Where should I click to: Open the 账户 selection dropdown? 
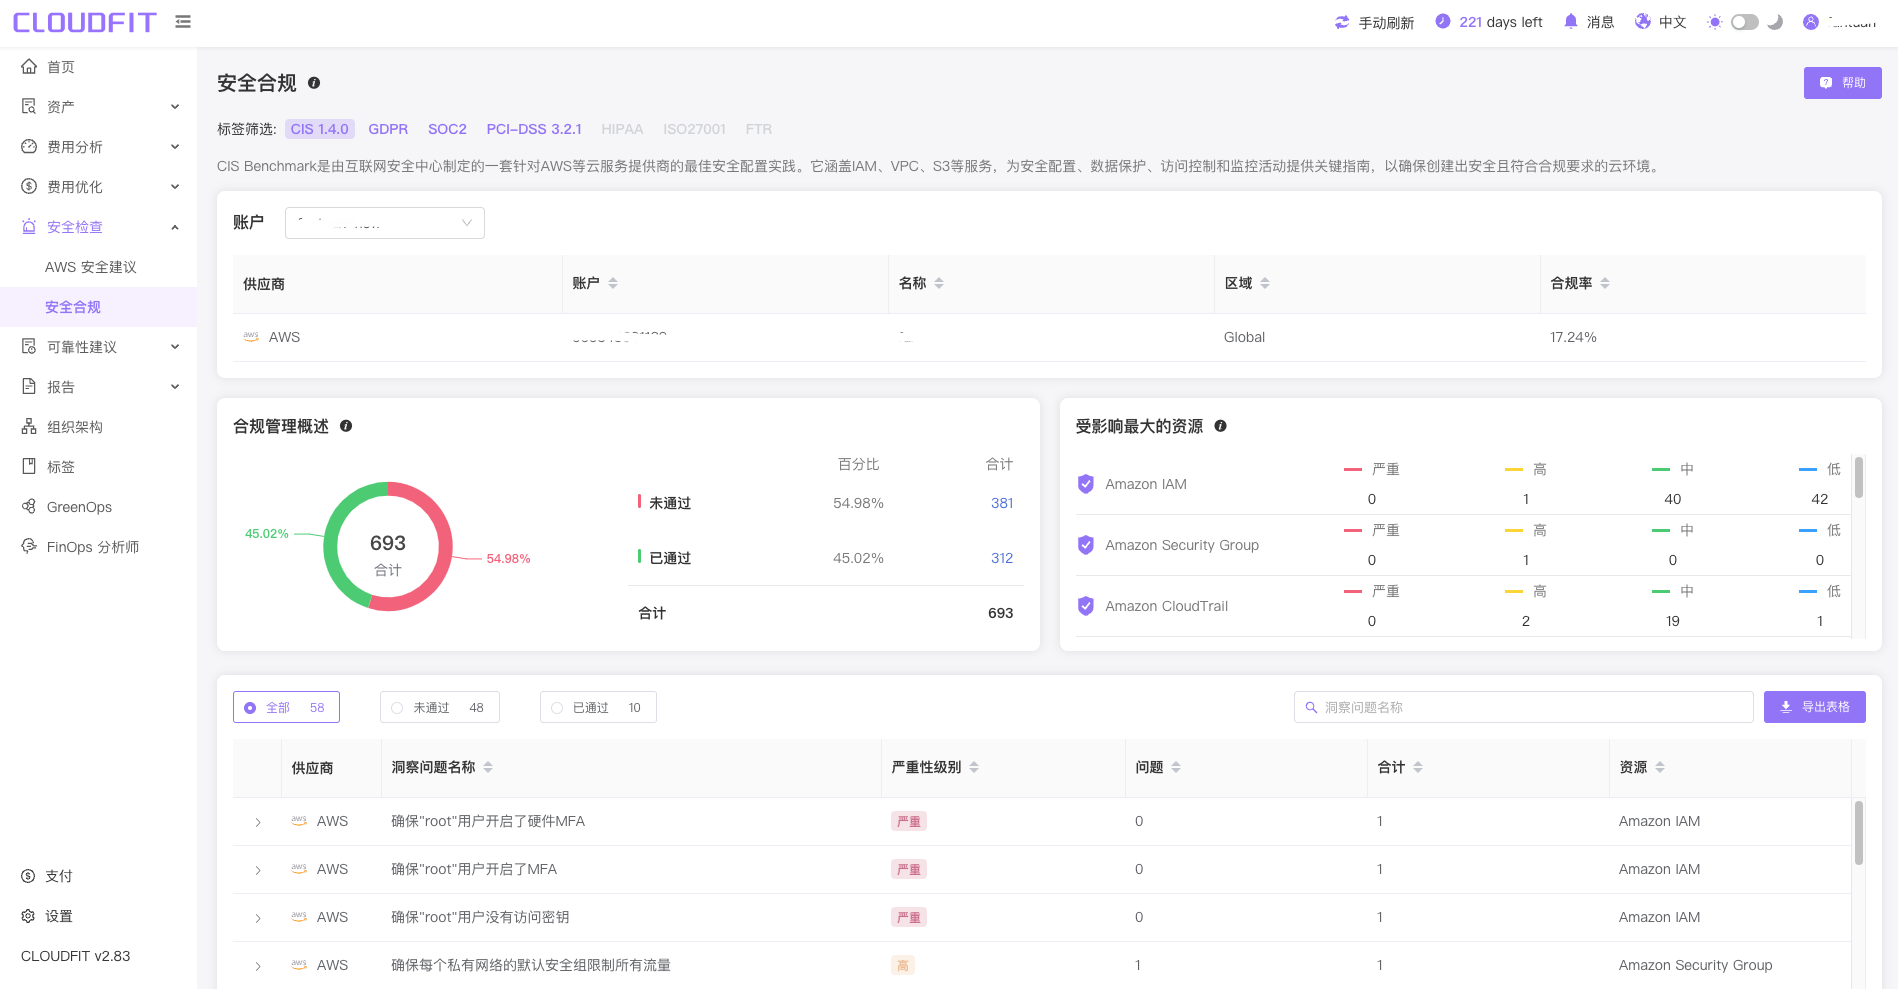[385, 223]
